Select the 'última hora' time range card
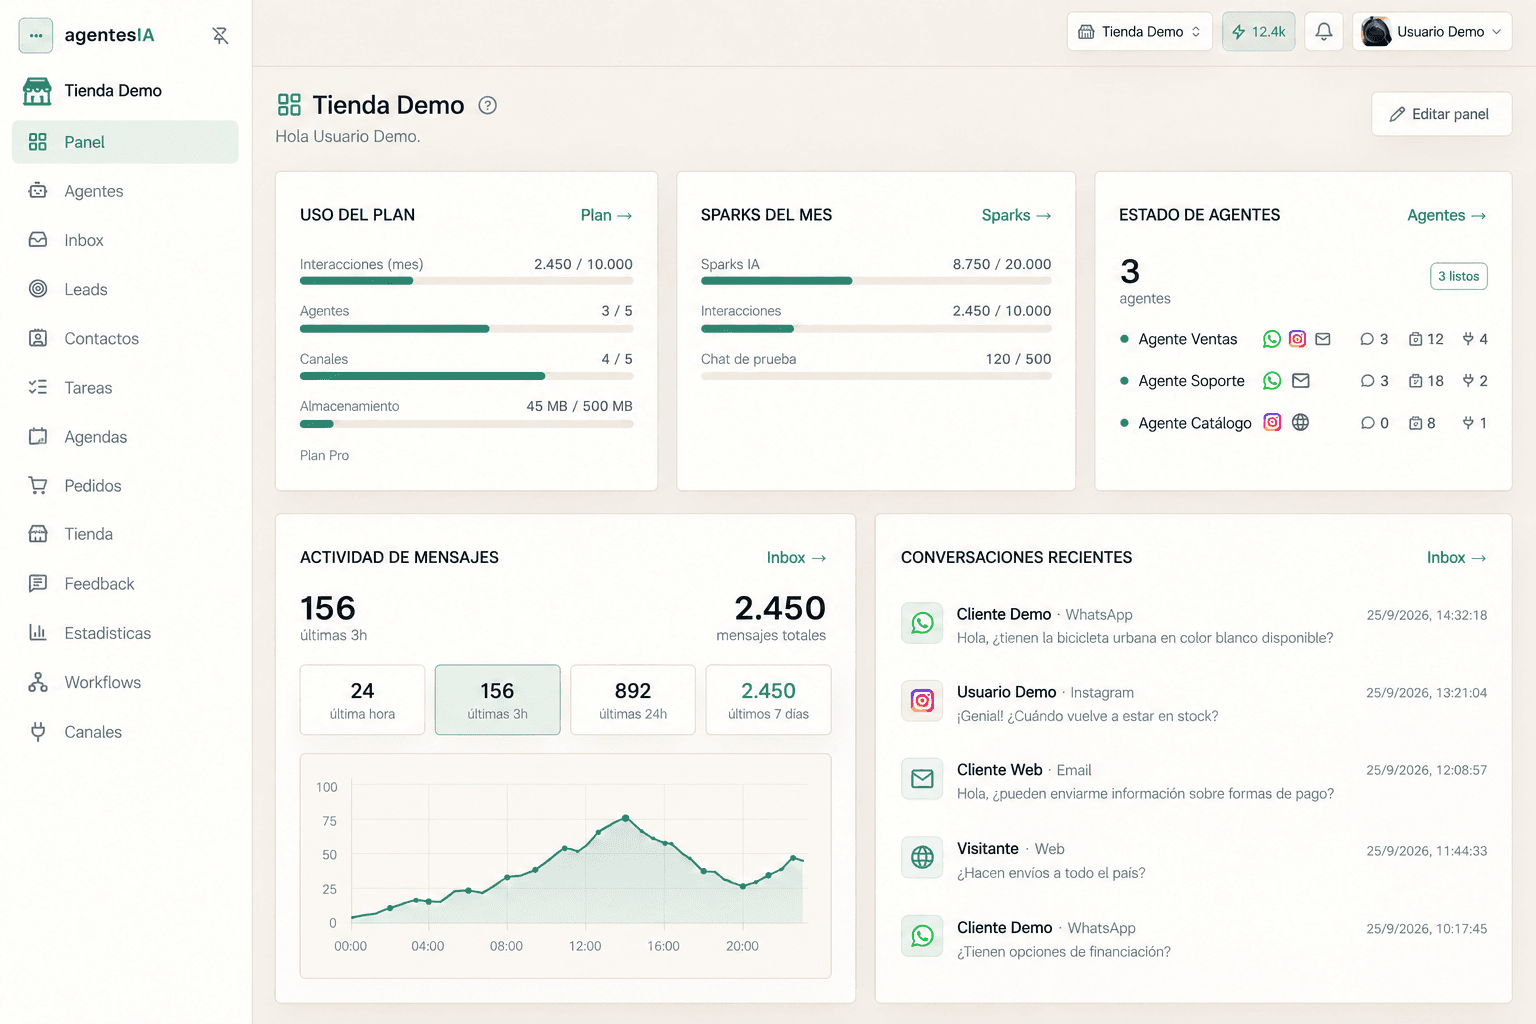1536x1024 pixels. pos(362,700)
